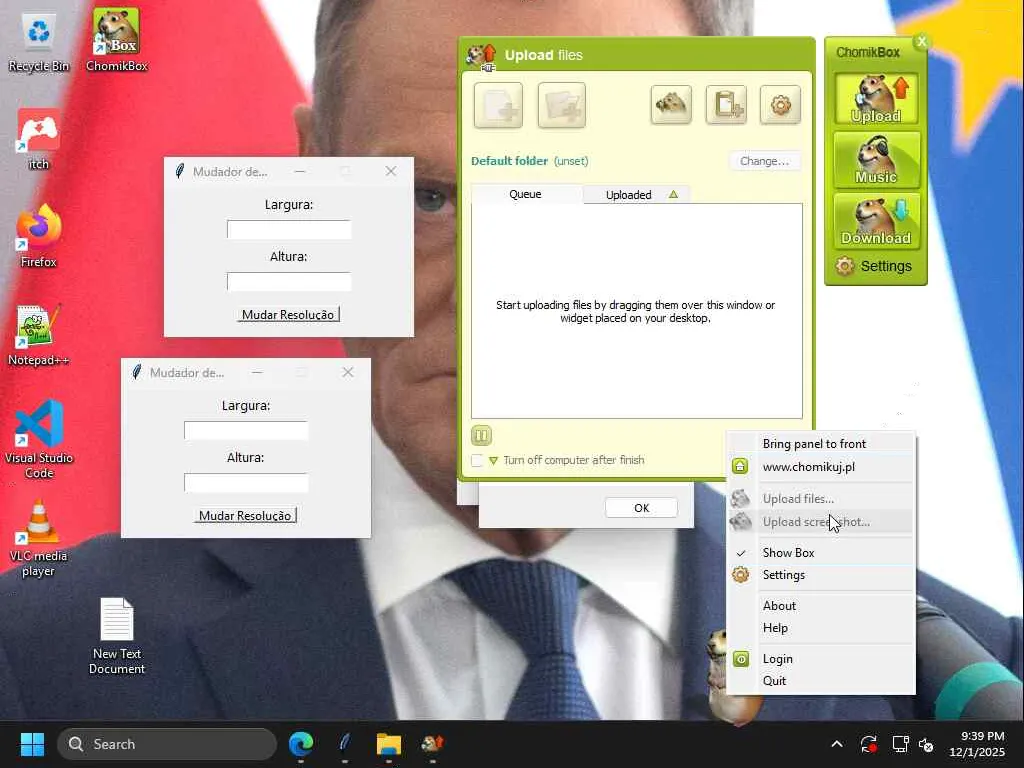The width and height of the screenshot is (1024, 768).
Task: Open Settings in ChomikBox widget
Action: coord(875,266)
